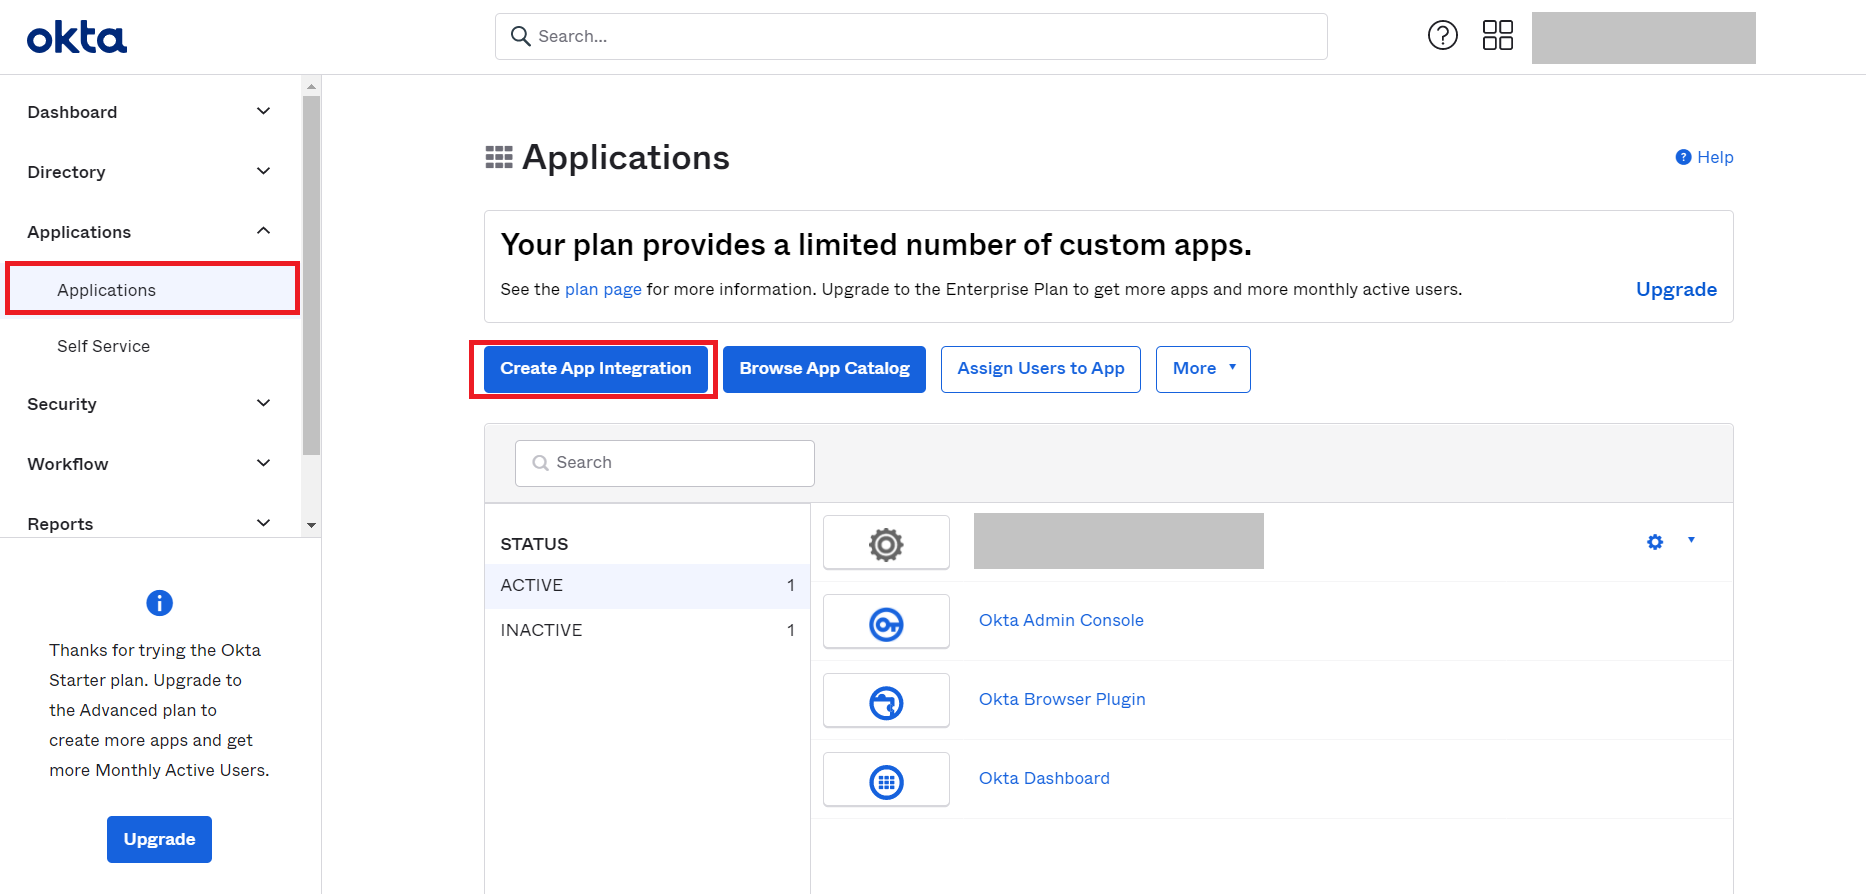Open the More dropdown button

[x=1203, y=369]
